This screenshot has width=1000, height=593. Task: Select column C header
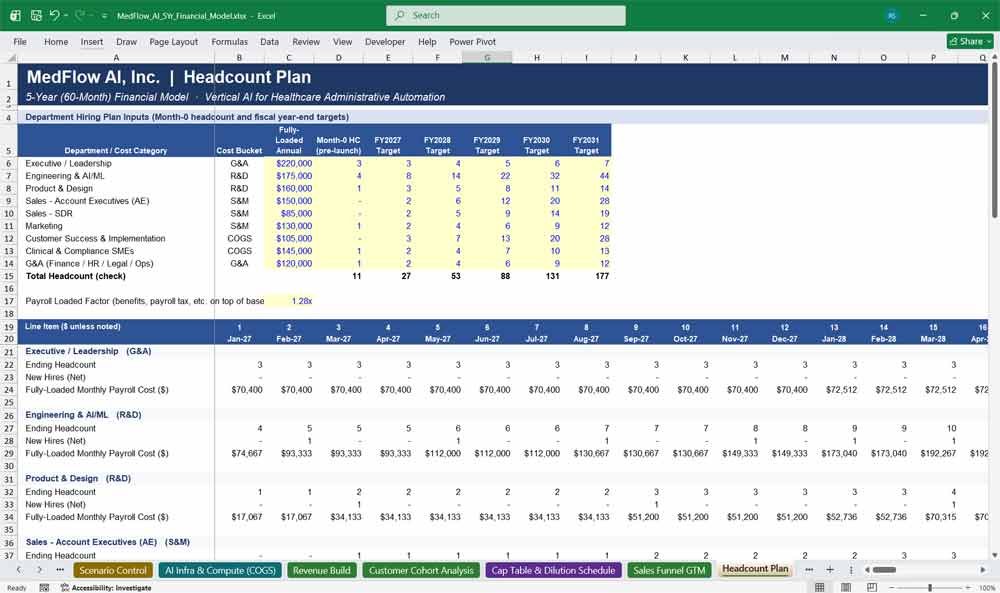coord(289,57)
